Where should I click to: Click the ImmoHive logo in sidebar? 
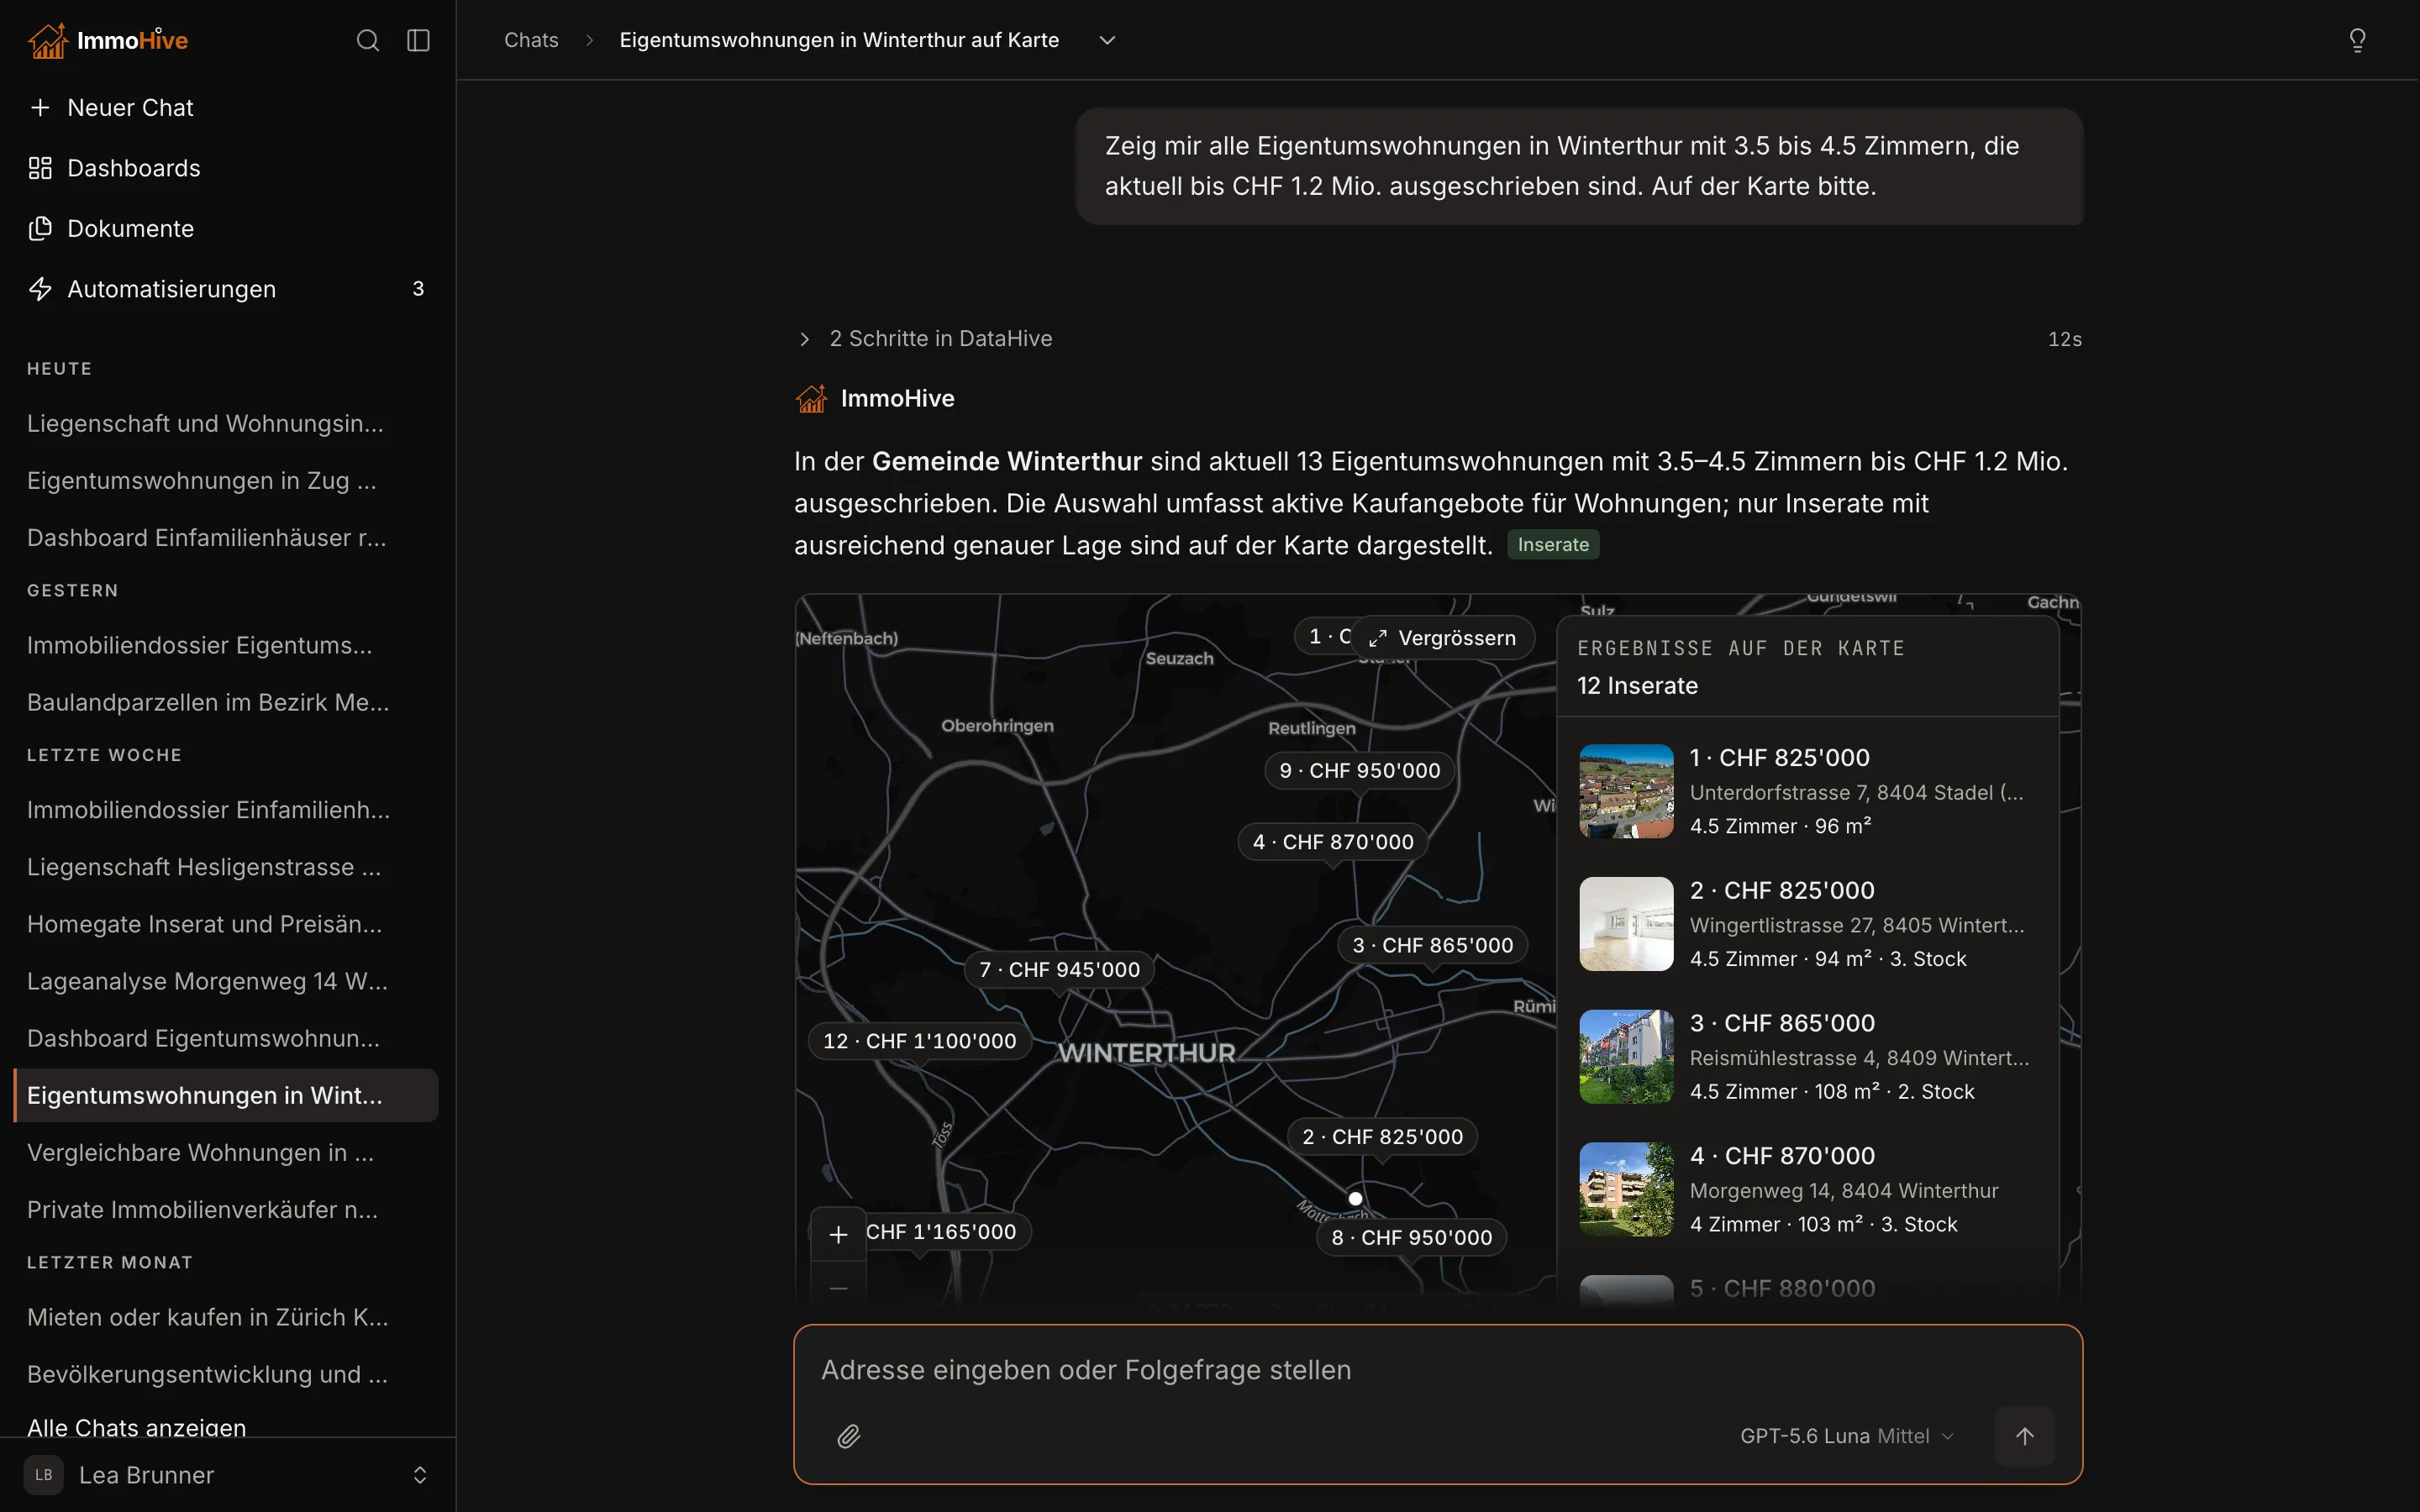pyautogui.click(x=108, y=40)
